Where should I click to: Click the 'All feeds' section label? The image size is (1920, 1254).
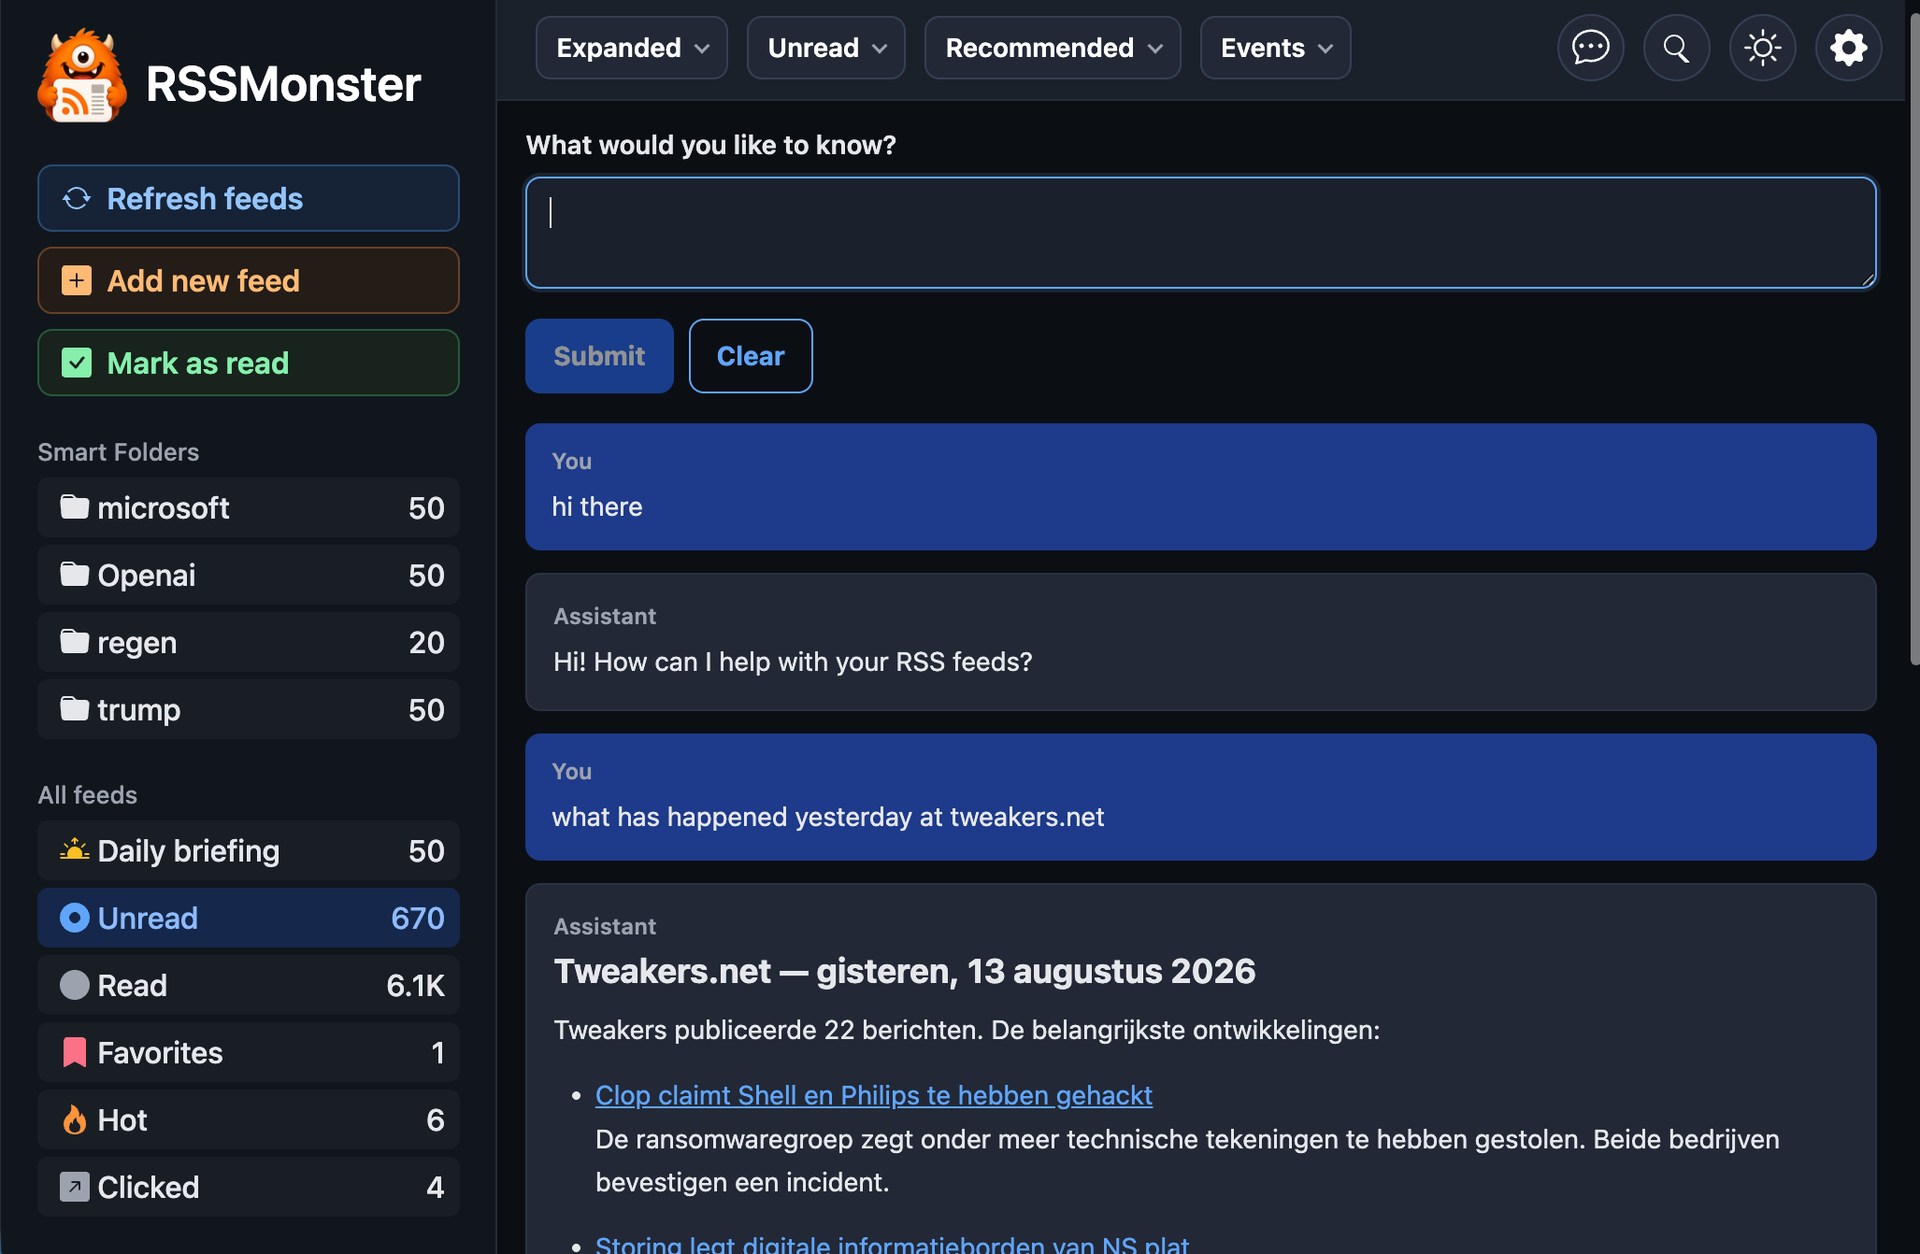[87, 795]
